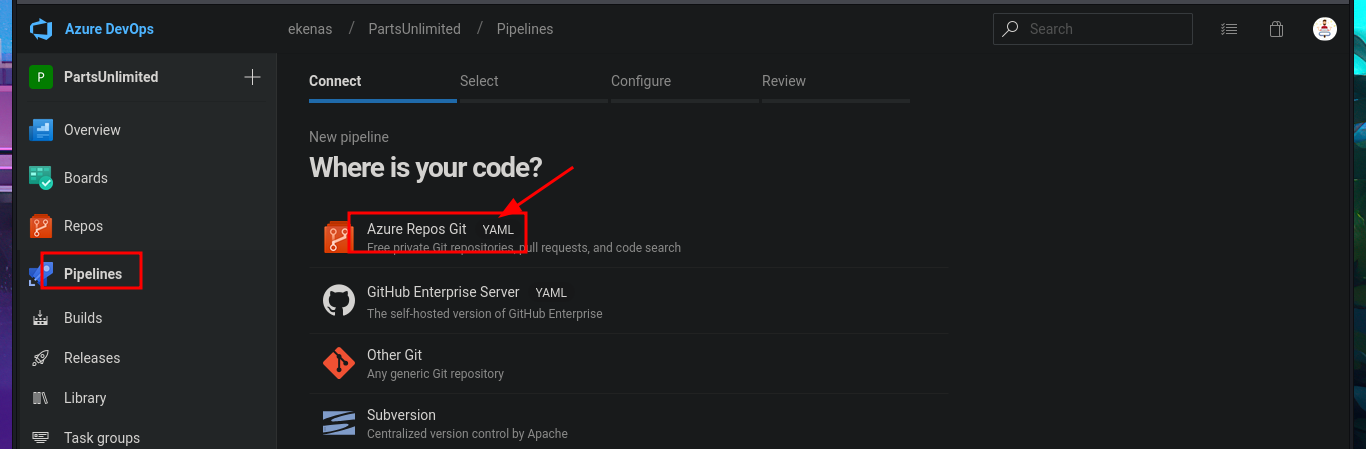Switch to the Configure step tab
1366x449 pixels.
pos(641,81)
